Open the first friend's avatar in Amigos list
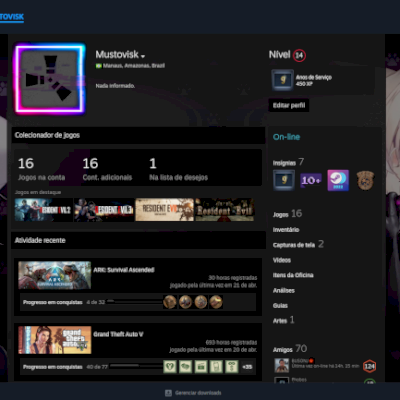 pyautogui.click(x=281, y=365)
